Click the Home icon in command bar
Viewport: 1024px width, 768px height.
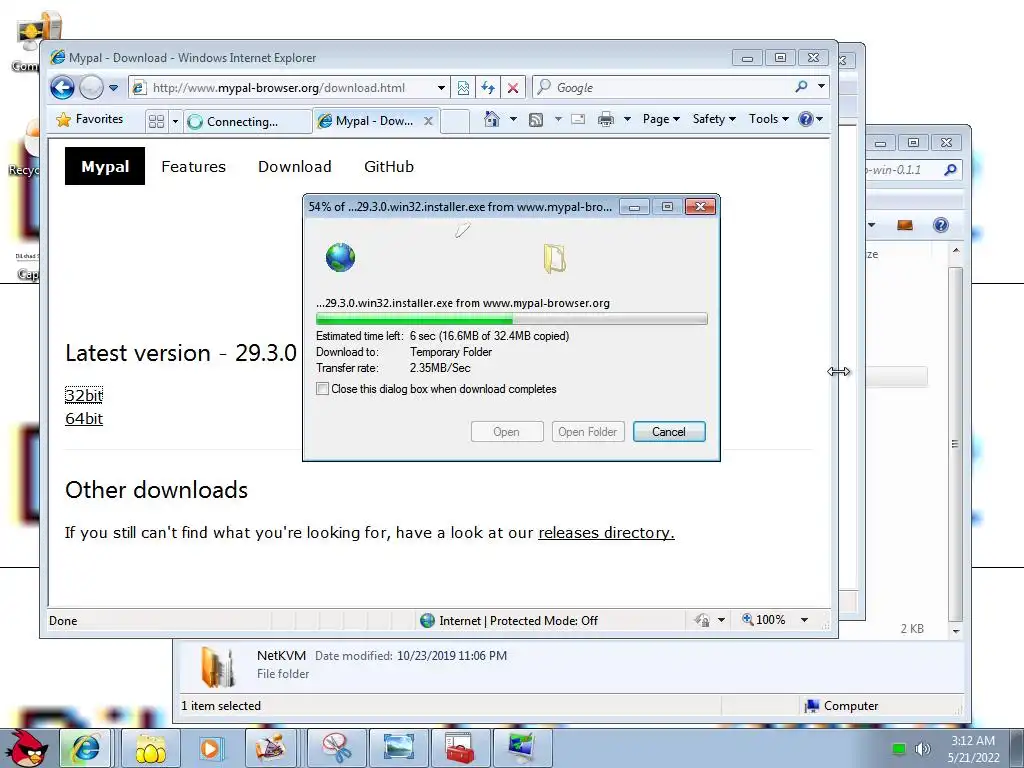click(x=492, y=119)
